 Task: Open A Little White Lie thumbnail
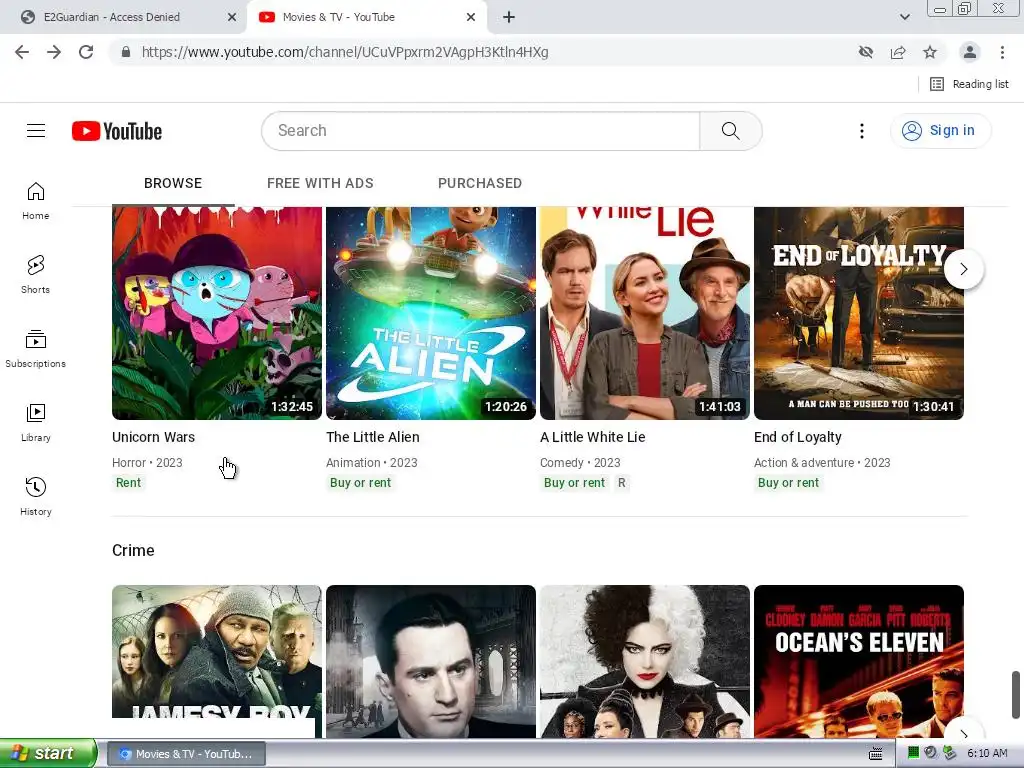(645, 313)
